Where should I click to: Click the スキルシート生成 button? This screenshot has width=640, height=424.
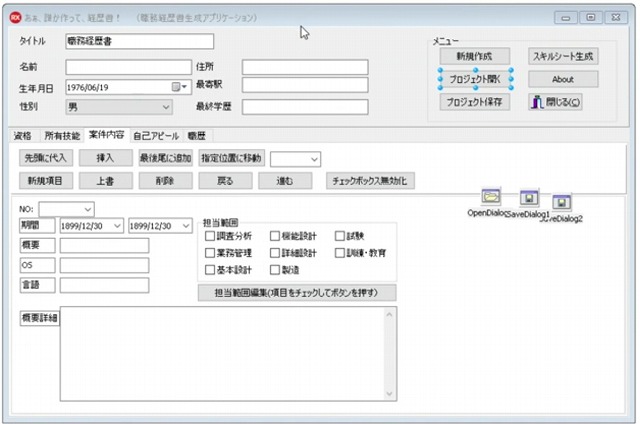point(563,56)
